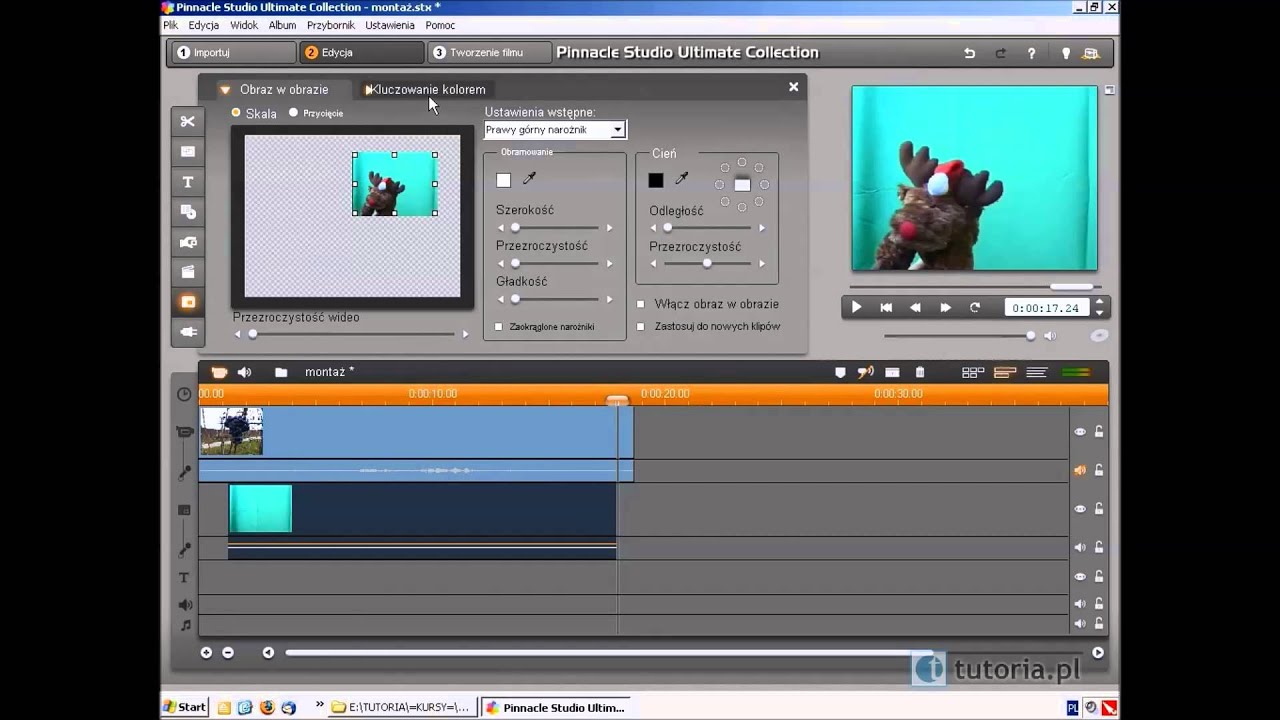Open the frame grabber camera tool

pyautogui.click(x=187, y=242)
